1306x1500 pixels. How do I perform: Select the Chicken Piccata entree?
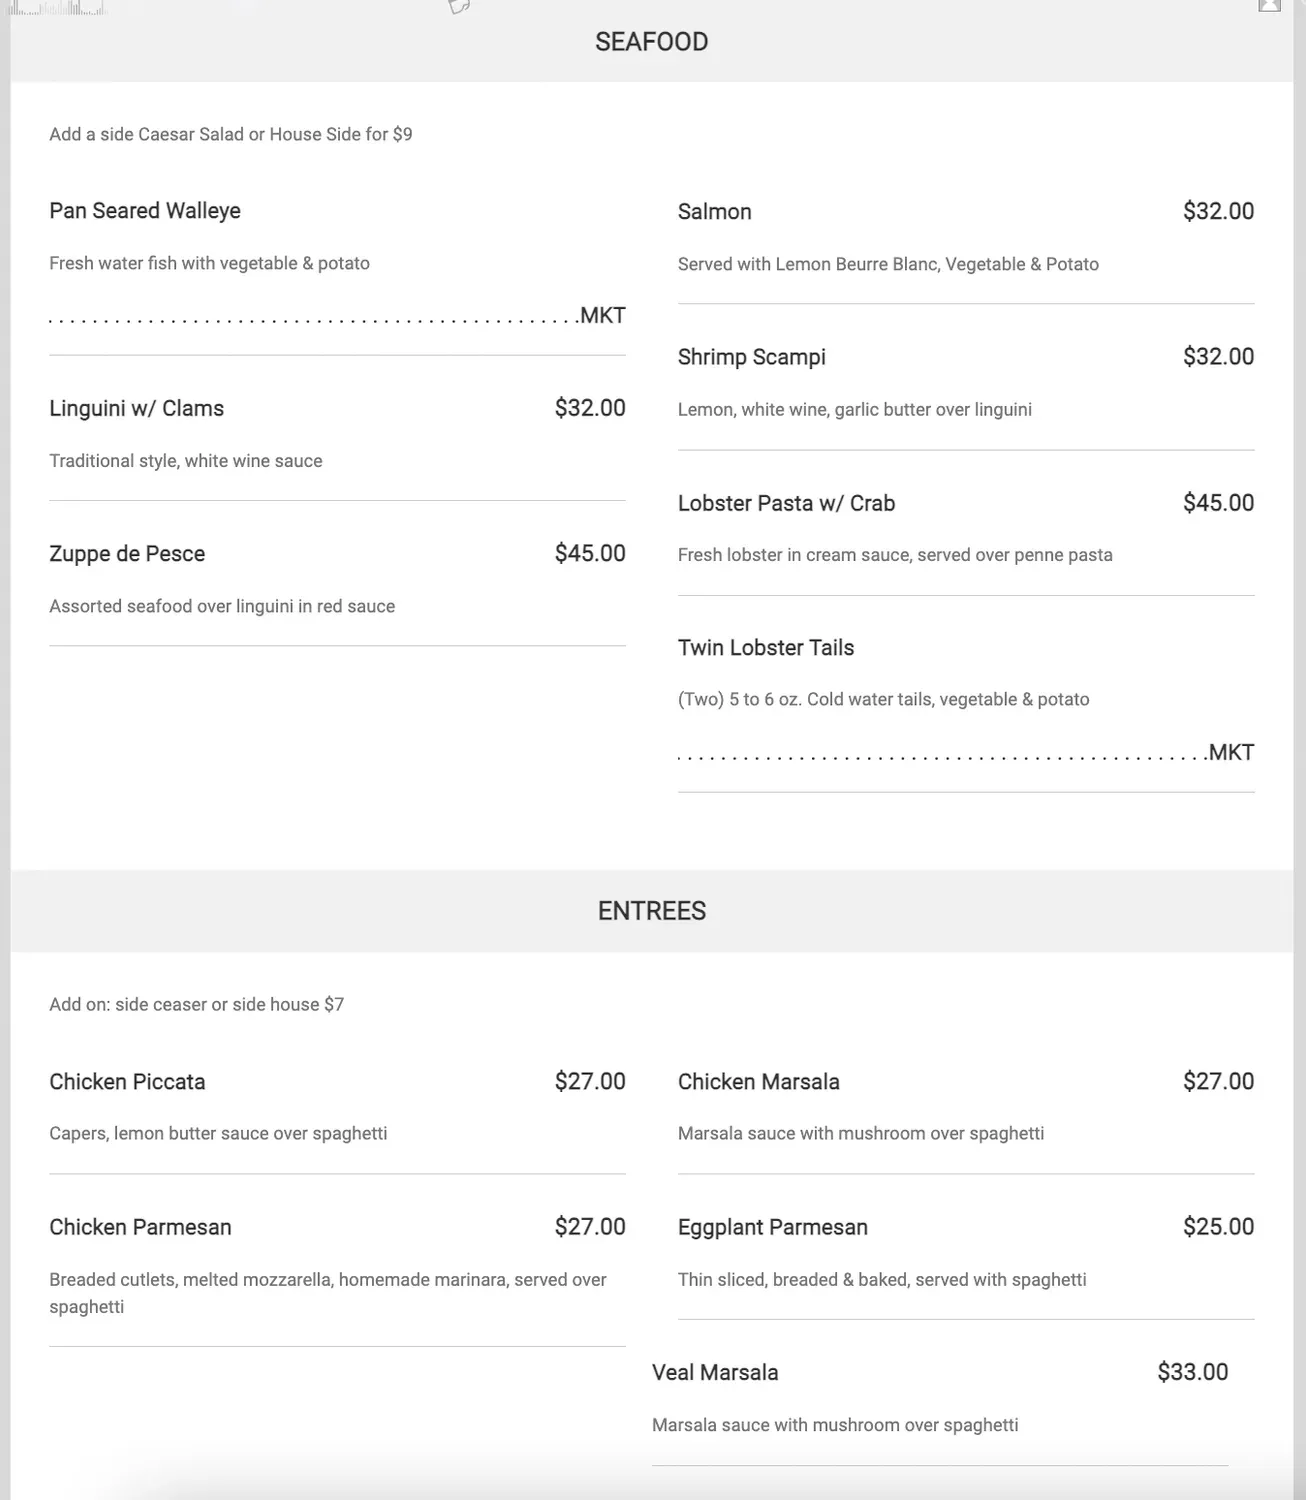[x=127, y=1082]
